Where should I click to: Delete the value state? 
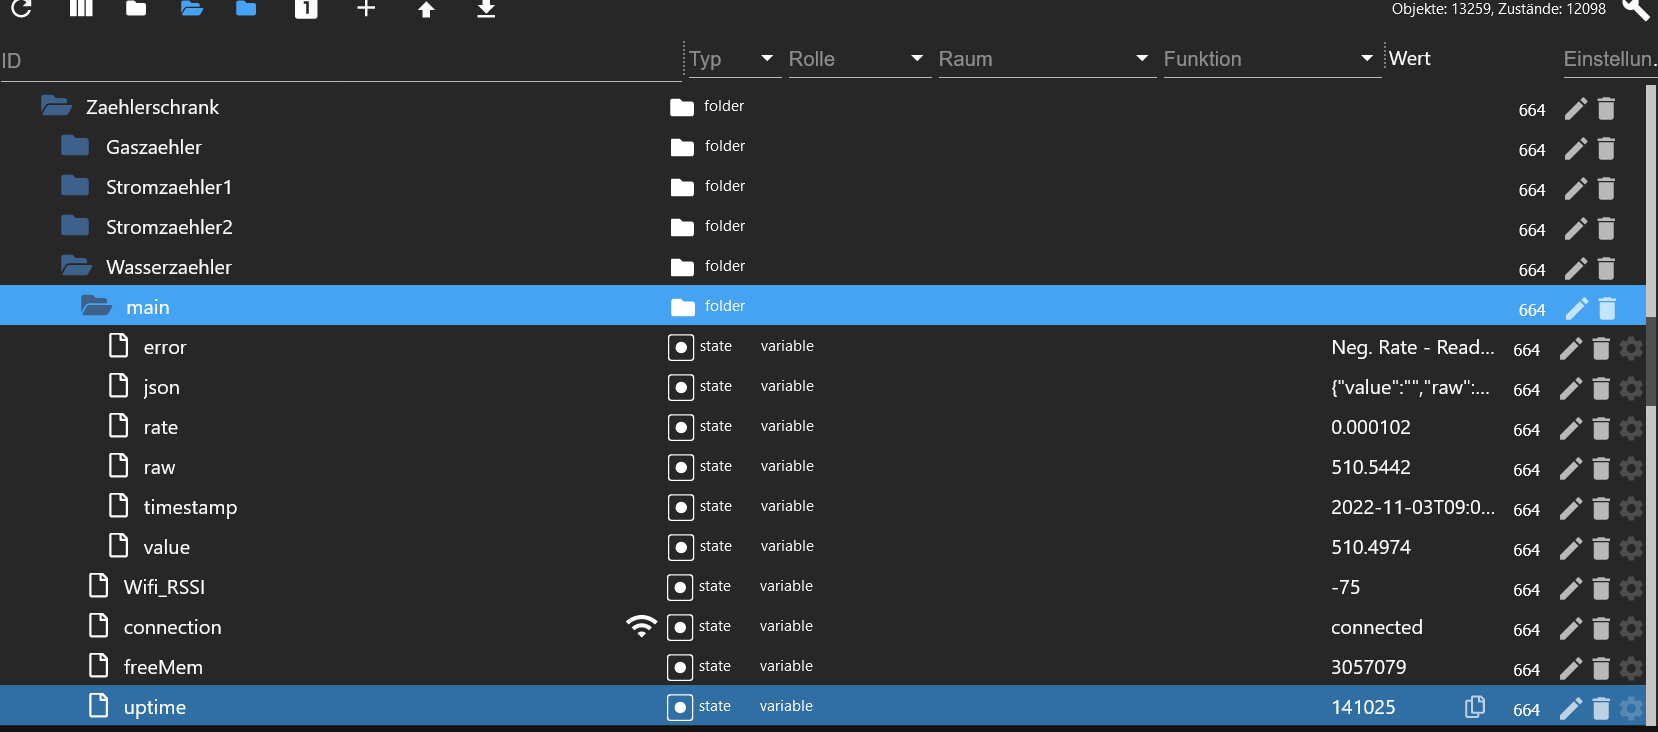tap(1601, 549)
